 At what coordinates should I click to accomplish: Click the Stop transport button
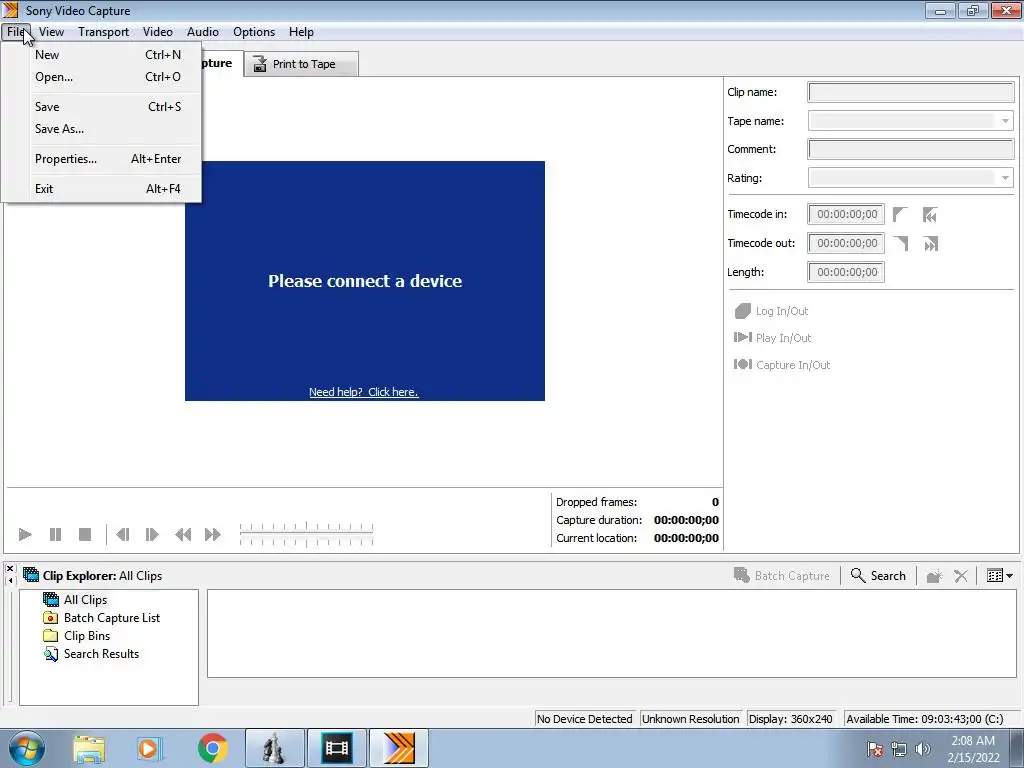[85, 535]
